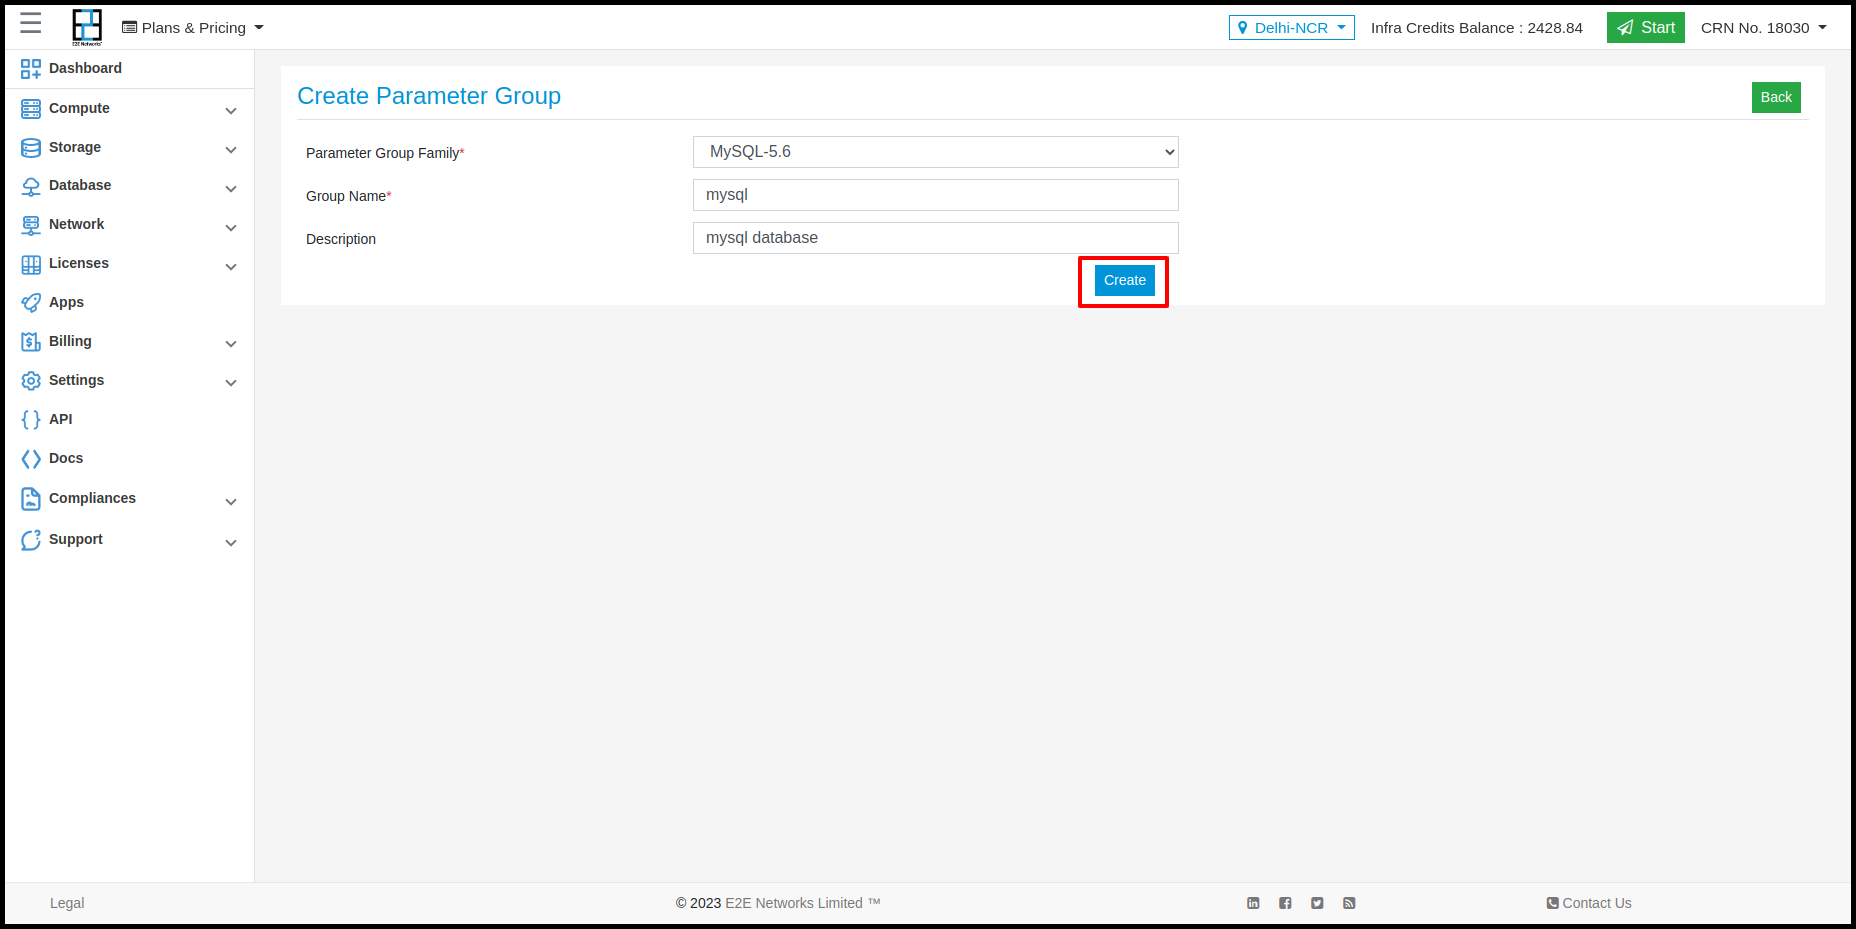Expand the Compliances menu chevron

coord(231,502)
